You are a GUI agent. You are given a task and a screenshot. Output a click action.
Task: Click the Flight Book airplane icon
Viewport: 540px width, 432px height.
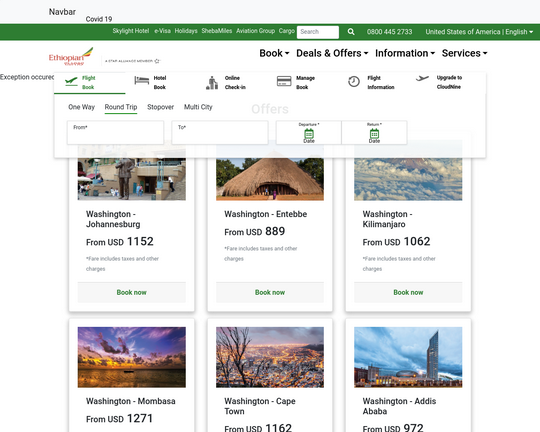71,82
